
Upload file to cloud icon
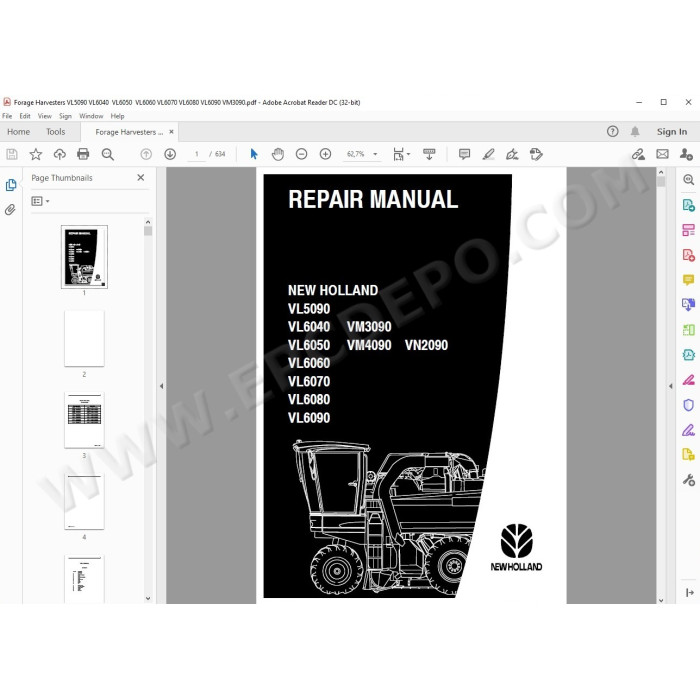[59, 154]
